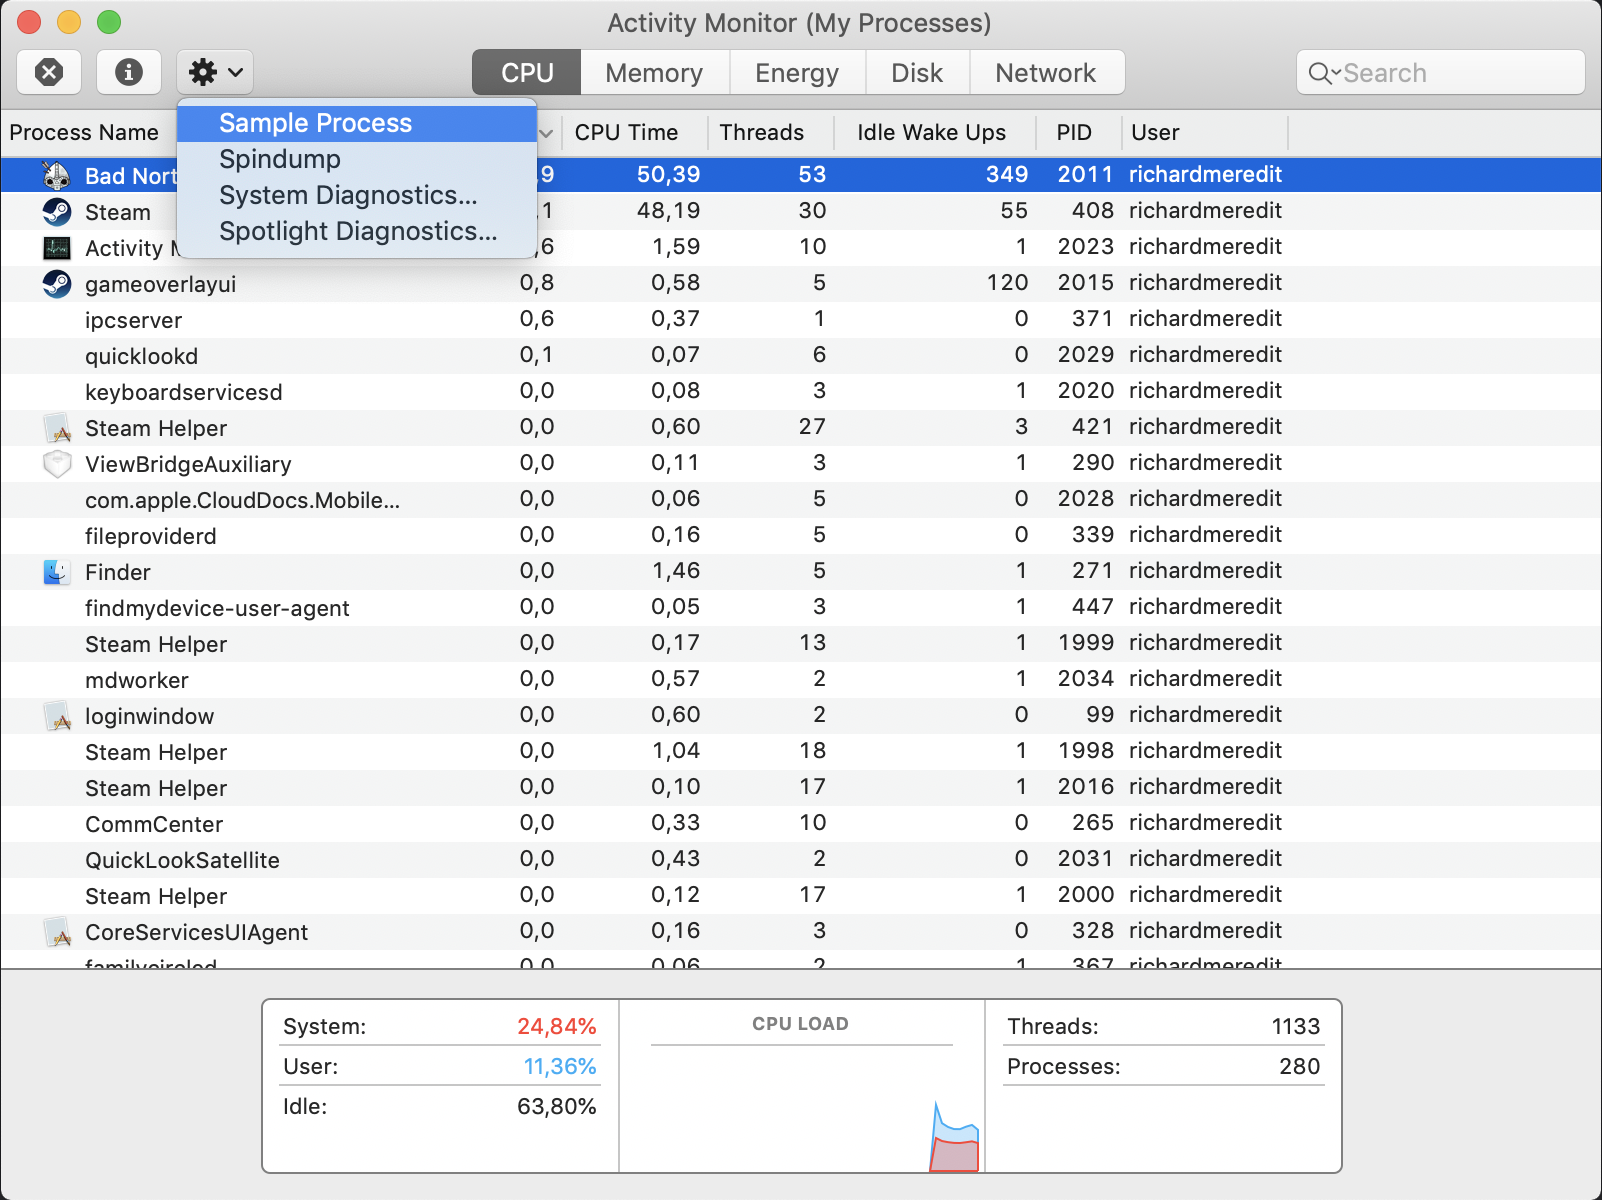This screenshot has height=1200, width=1602.
Task: Select the findmydevice-user-agent row
Action: (x=801, y=607)
